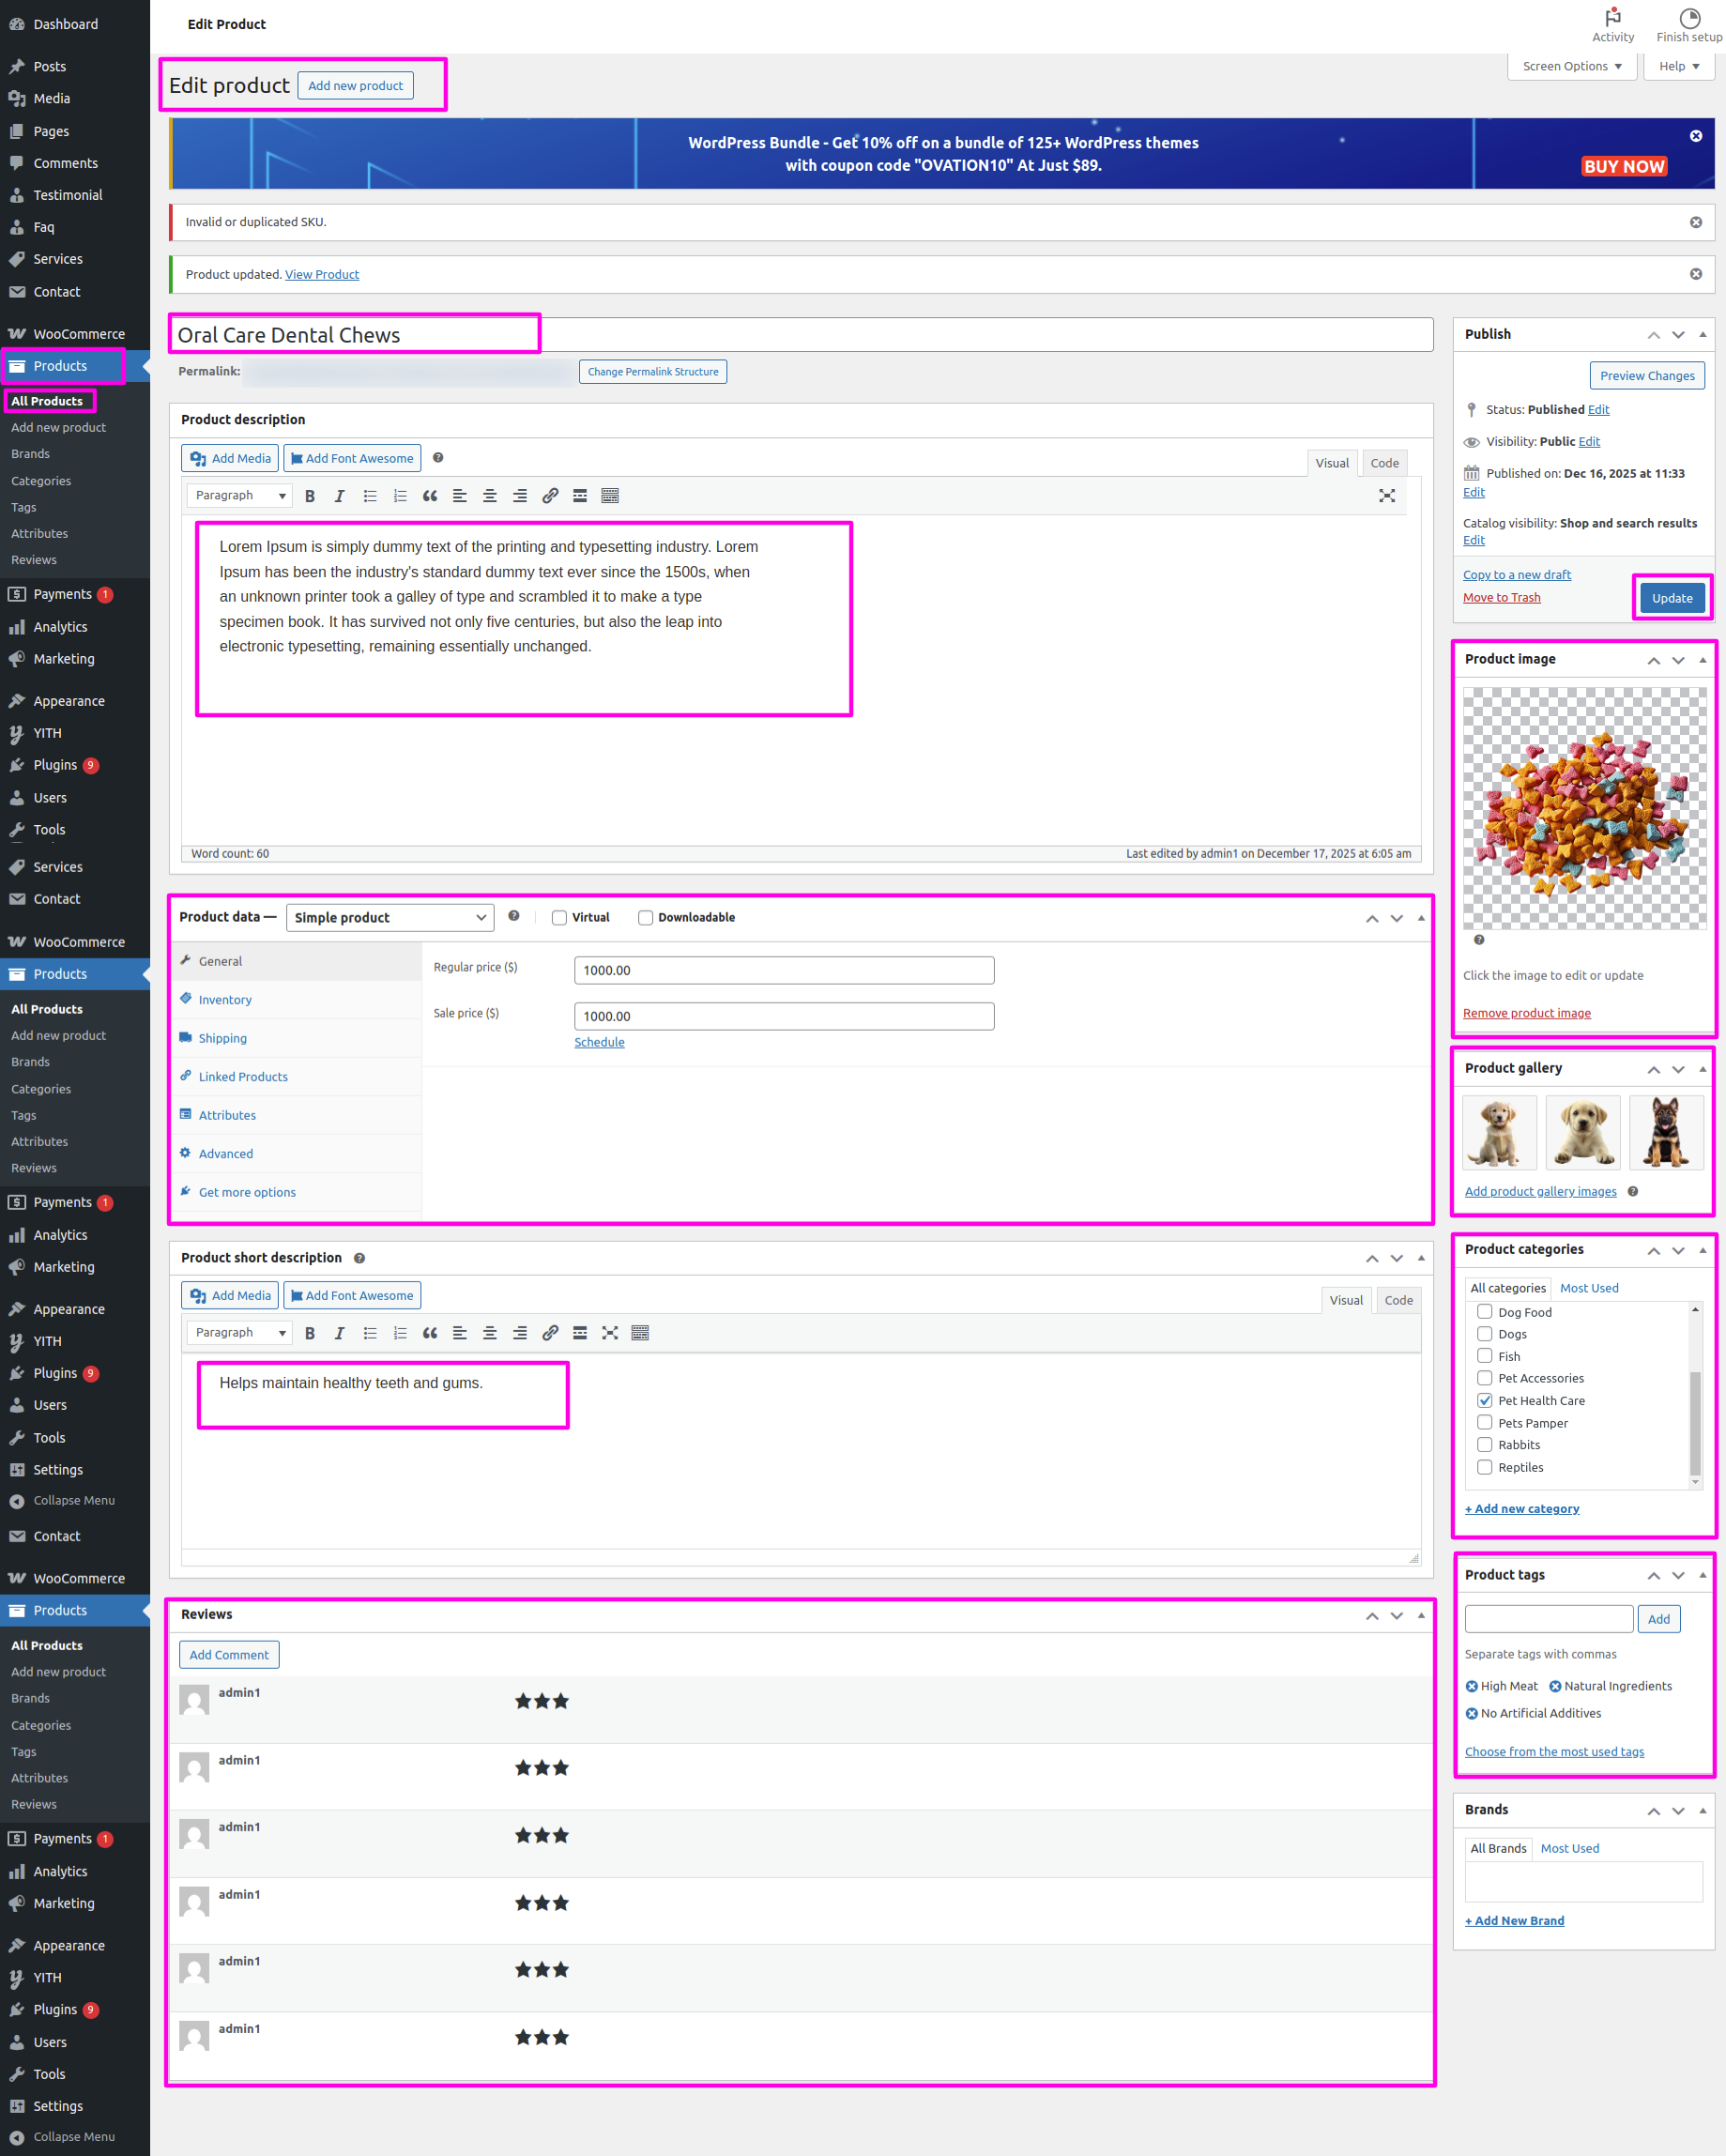The width and height of the screenshot is (1726, 2156).
Task: Check the Downloadable checkbox
Action: click(646, 918)
